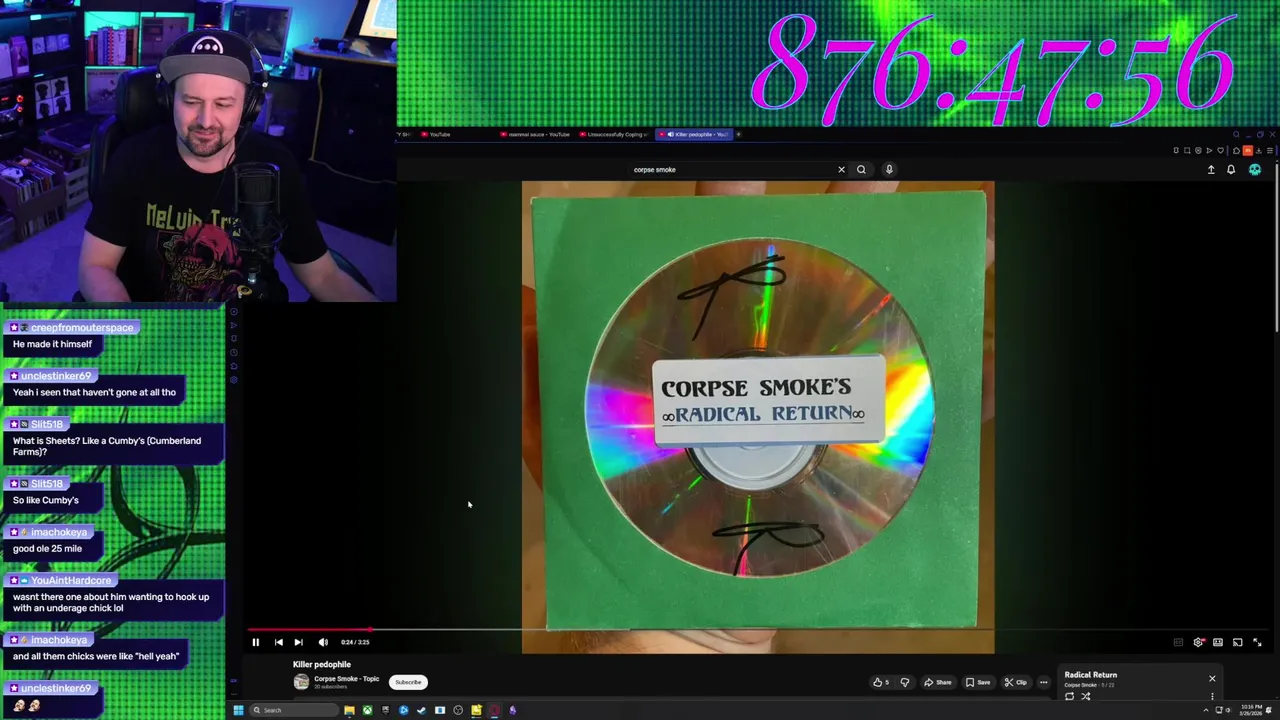1280x720 pixels.
Task: Open YouTube notifications bell
Action: (1231, 170)
